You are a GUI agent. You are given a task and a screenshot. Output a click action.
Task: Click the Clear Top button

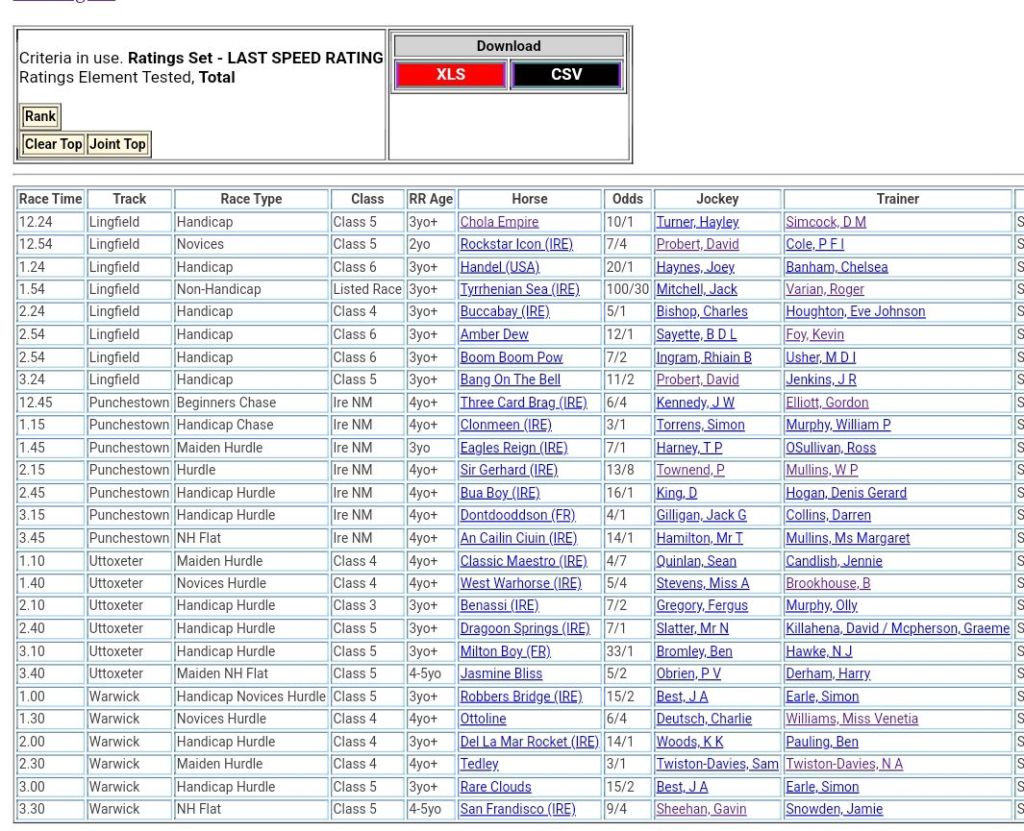click(x=53, y=144)
